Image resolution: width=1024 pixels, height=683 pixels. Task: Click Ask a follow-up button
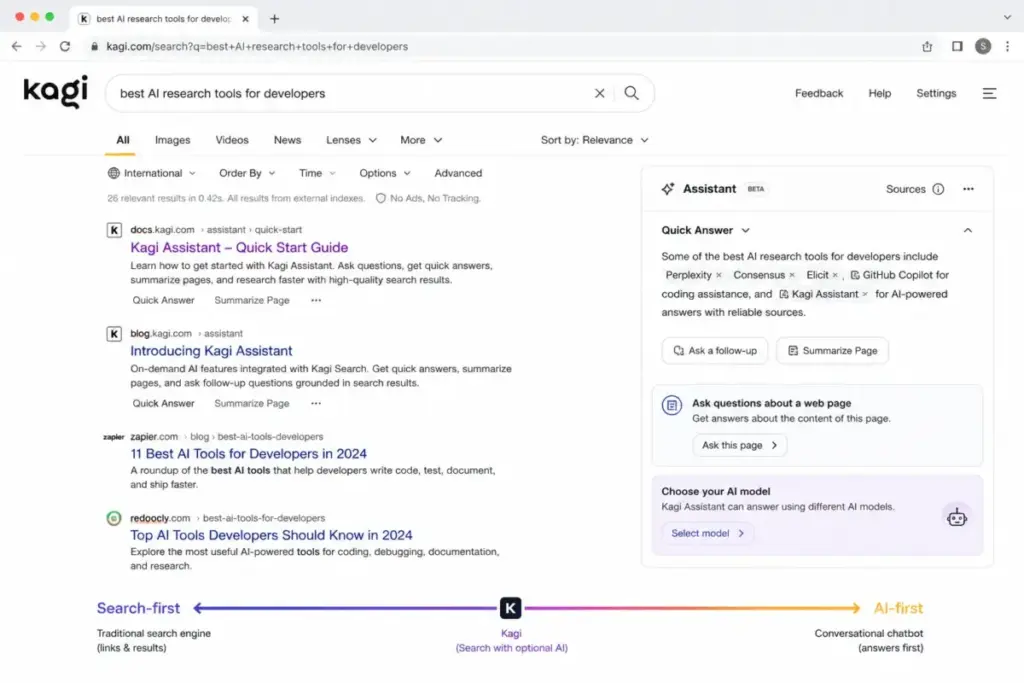714,351
